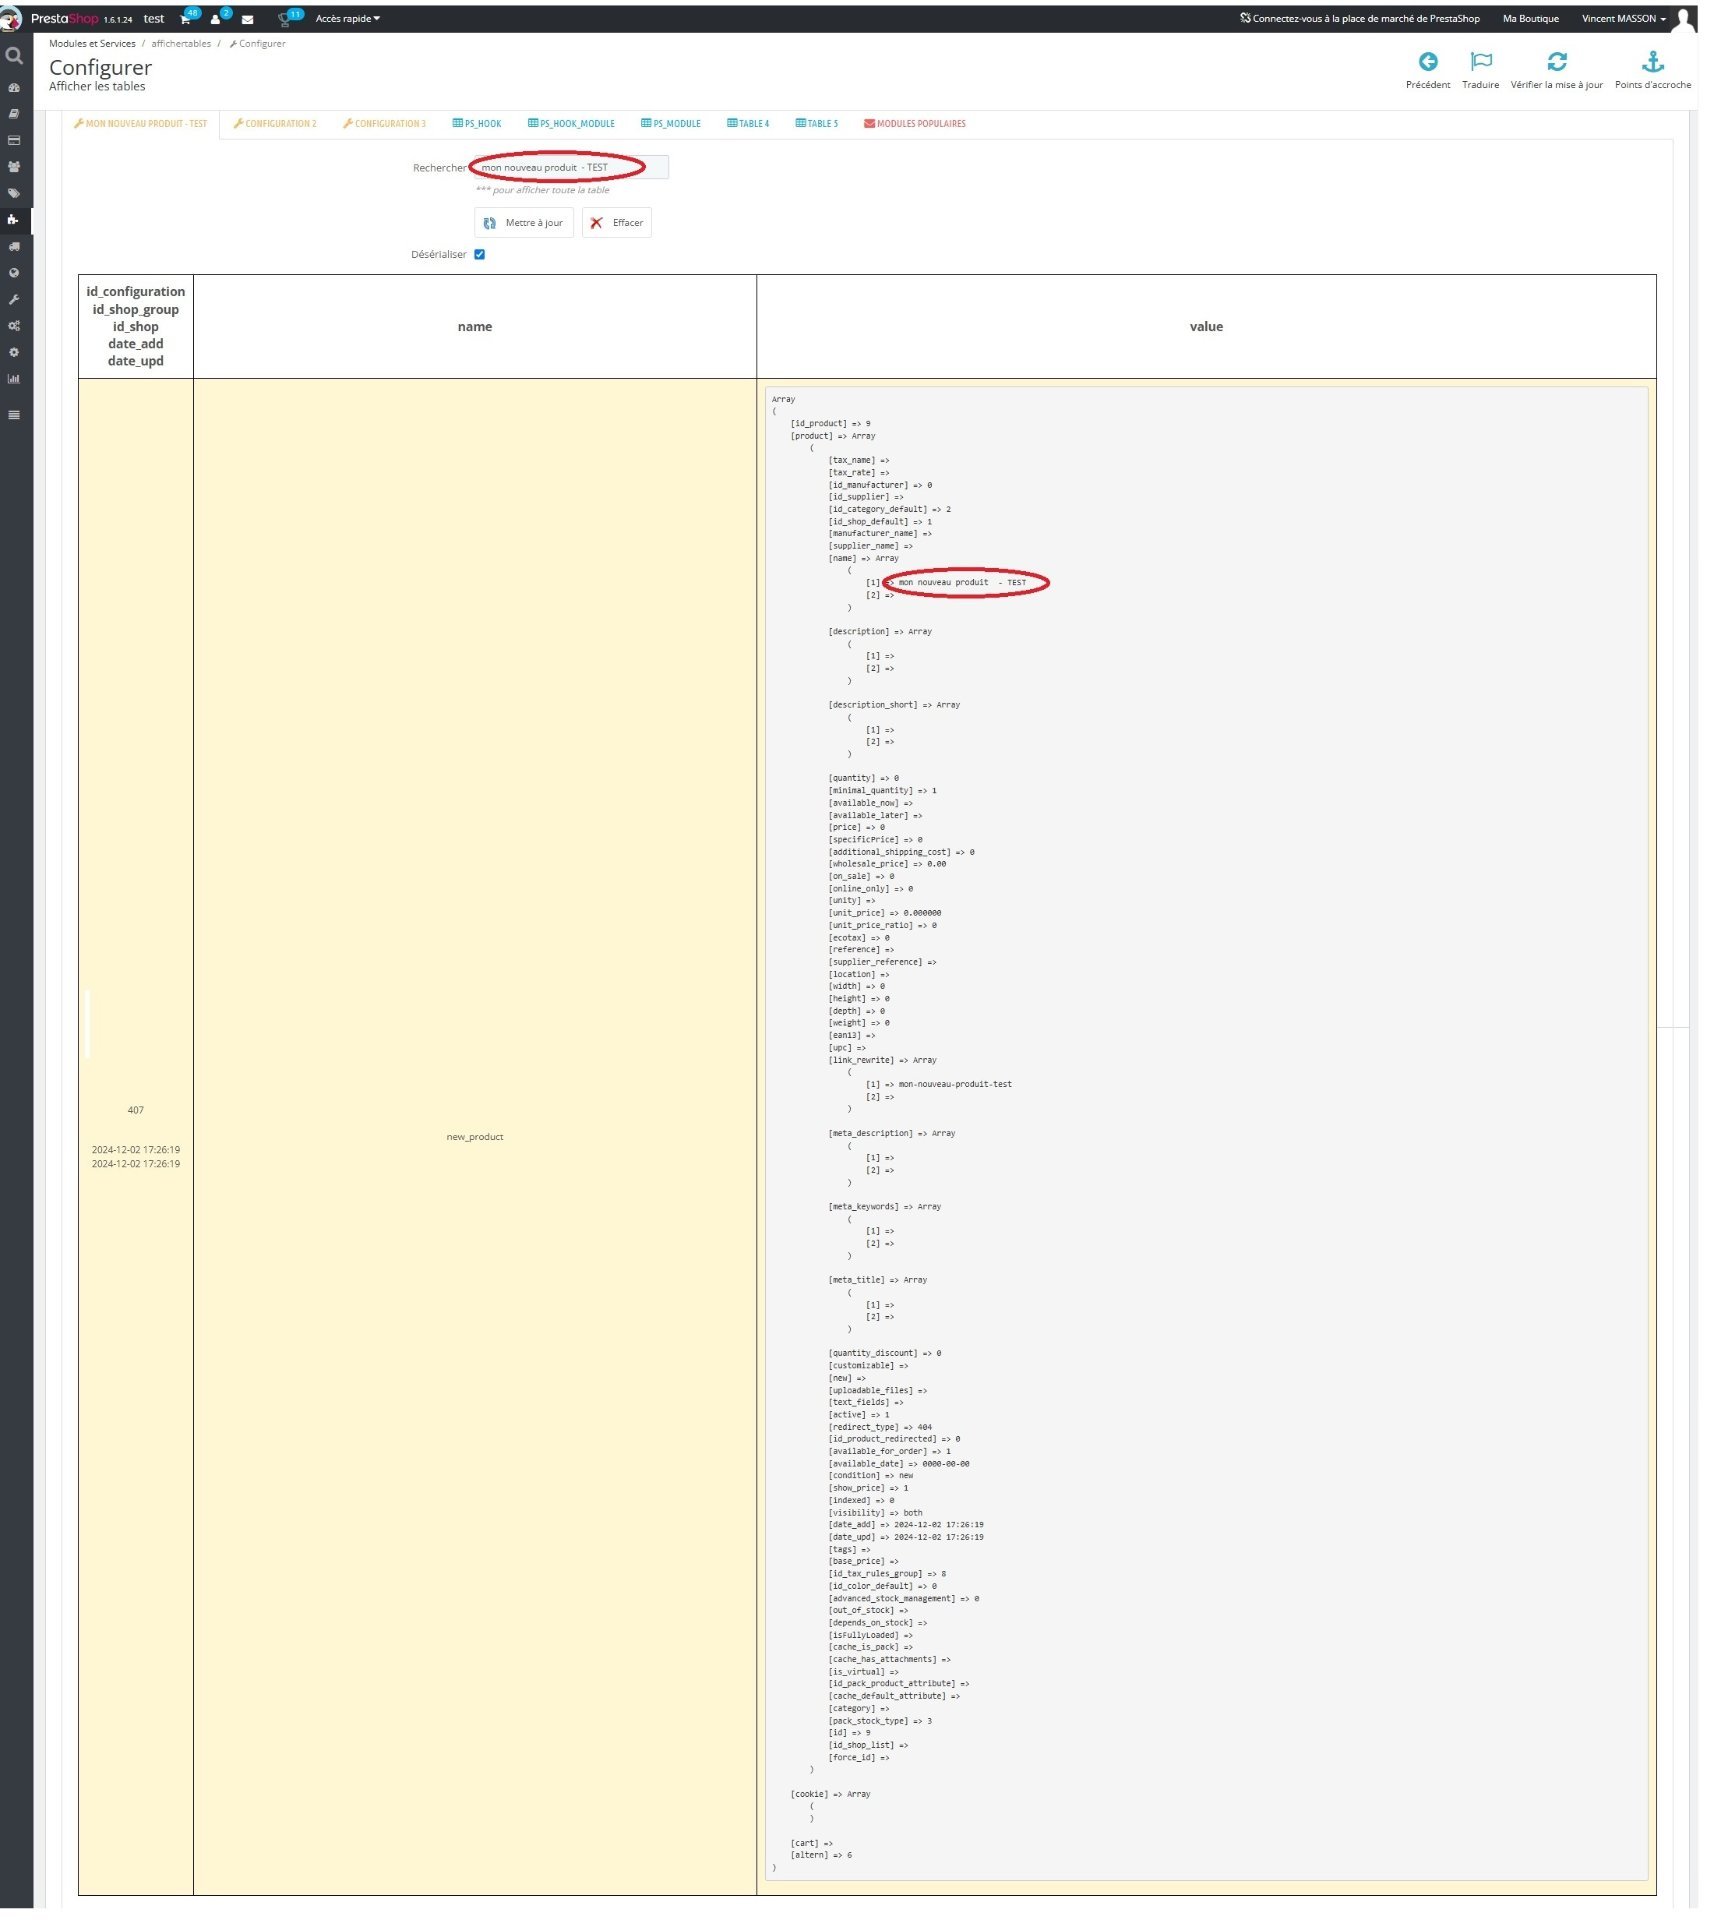Click the orders cart icon with badge 48
Image resolution: width=1714 pixels, height=1920 pixels.
(x=186, y=19)
